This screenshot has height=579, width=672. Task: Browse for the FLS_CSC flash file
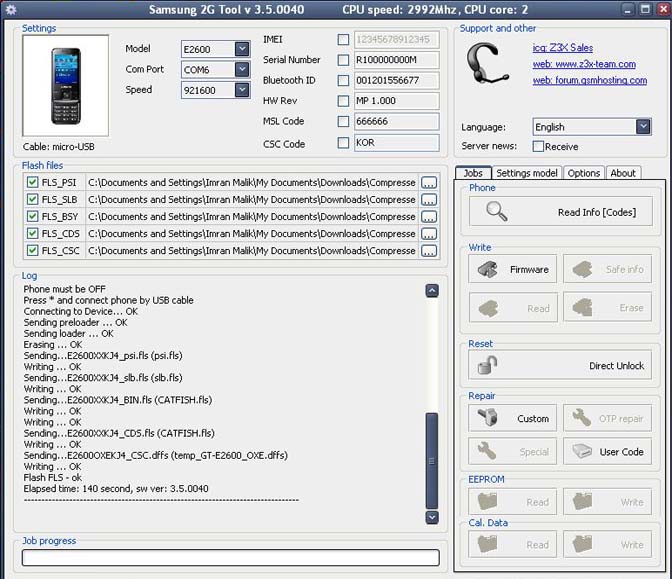coord(429,251)
